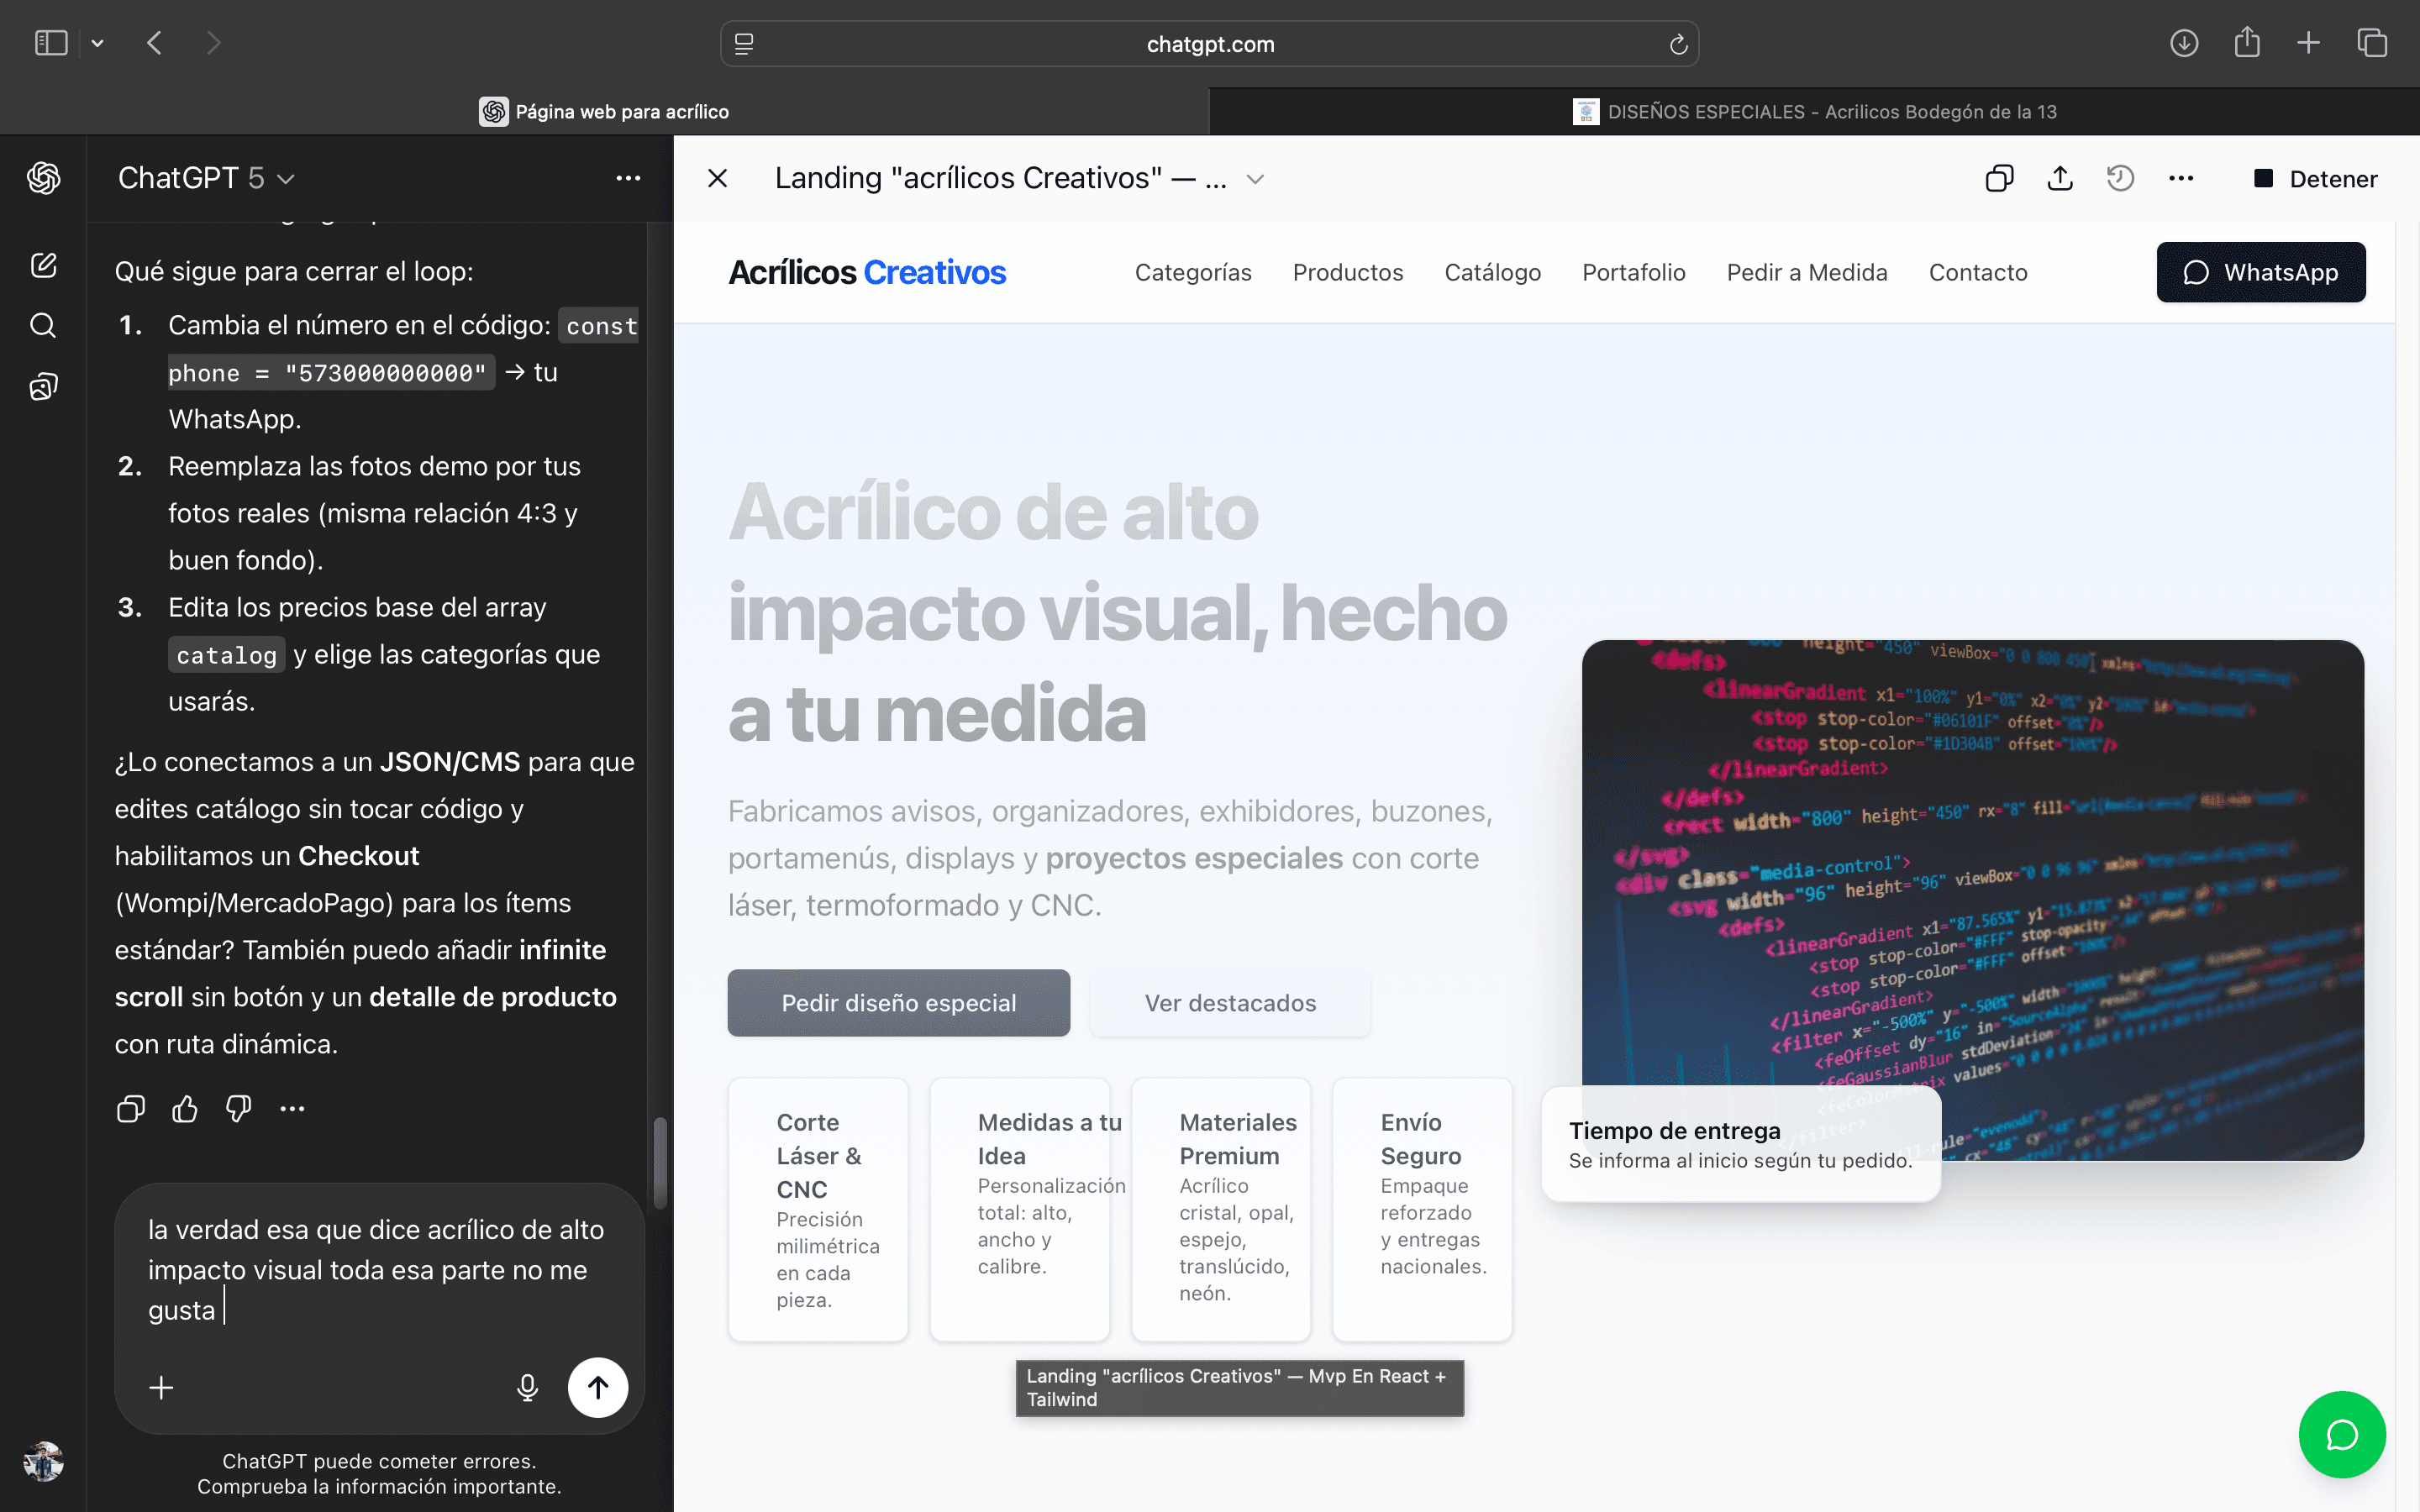2420x1512 pixels.
Task: Click Ver destacados button
Action: 1230,1002
